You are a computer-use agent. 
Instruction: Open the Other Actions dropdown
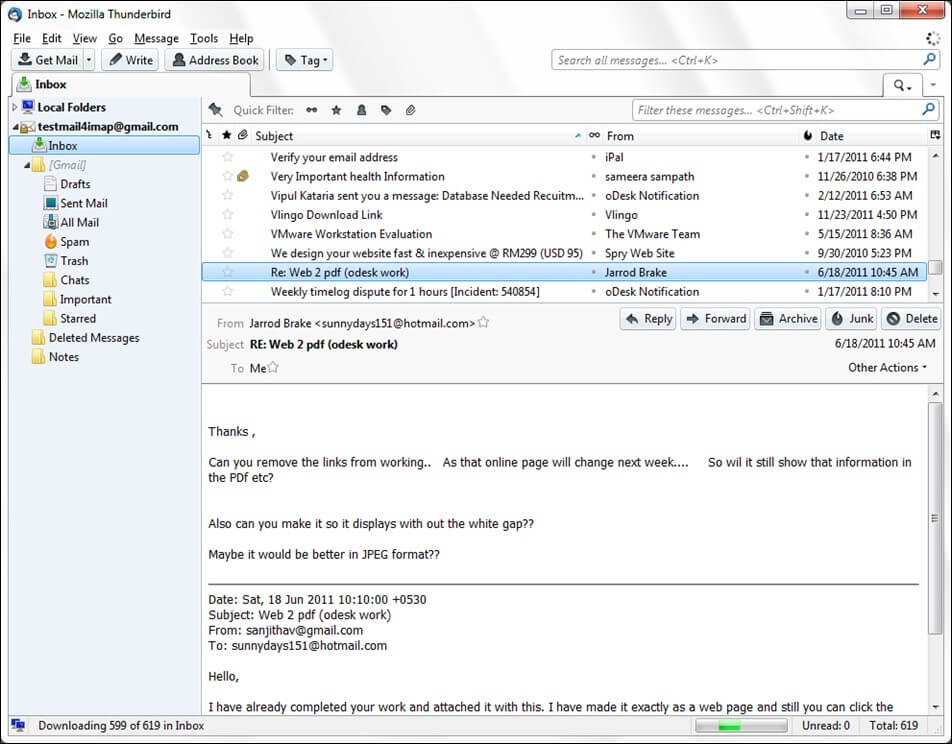[x=887, y=367]
